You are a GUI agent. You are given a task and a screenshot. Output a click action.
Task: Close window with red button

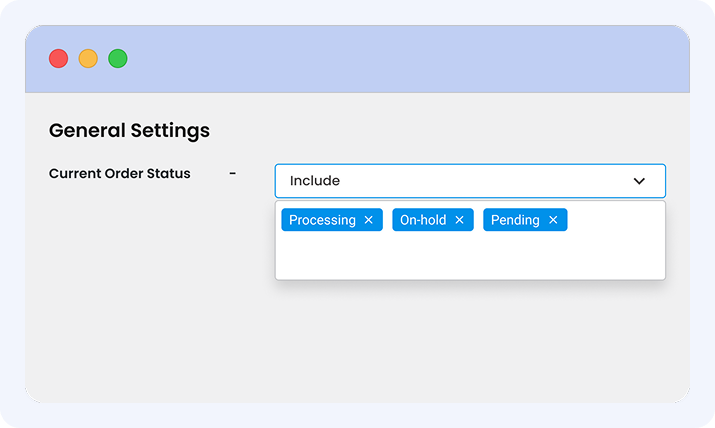[58, 58]
